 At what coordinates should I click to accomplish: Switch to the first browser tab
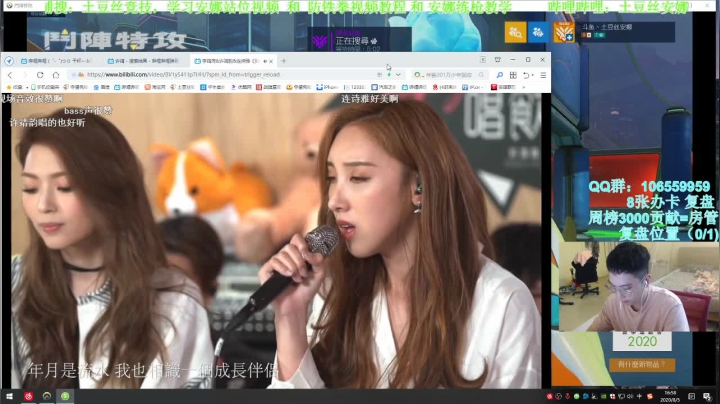pyautogui.click(x=57, y=61)
